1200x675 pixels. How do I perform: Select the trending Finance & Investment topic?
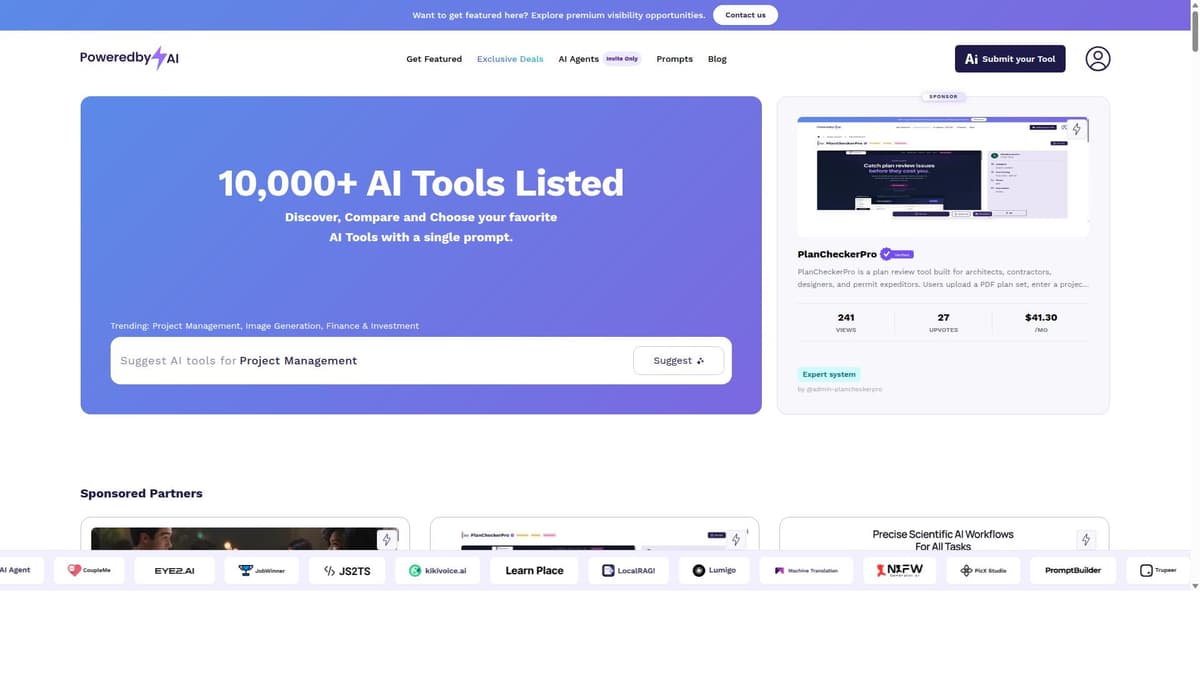click(x=372, y=326)
